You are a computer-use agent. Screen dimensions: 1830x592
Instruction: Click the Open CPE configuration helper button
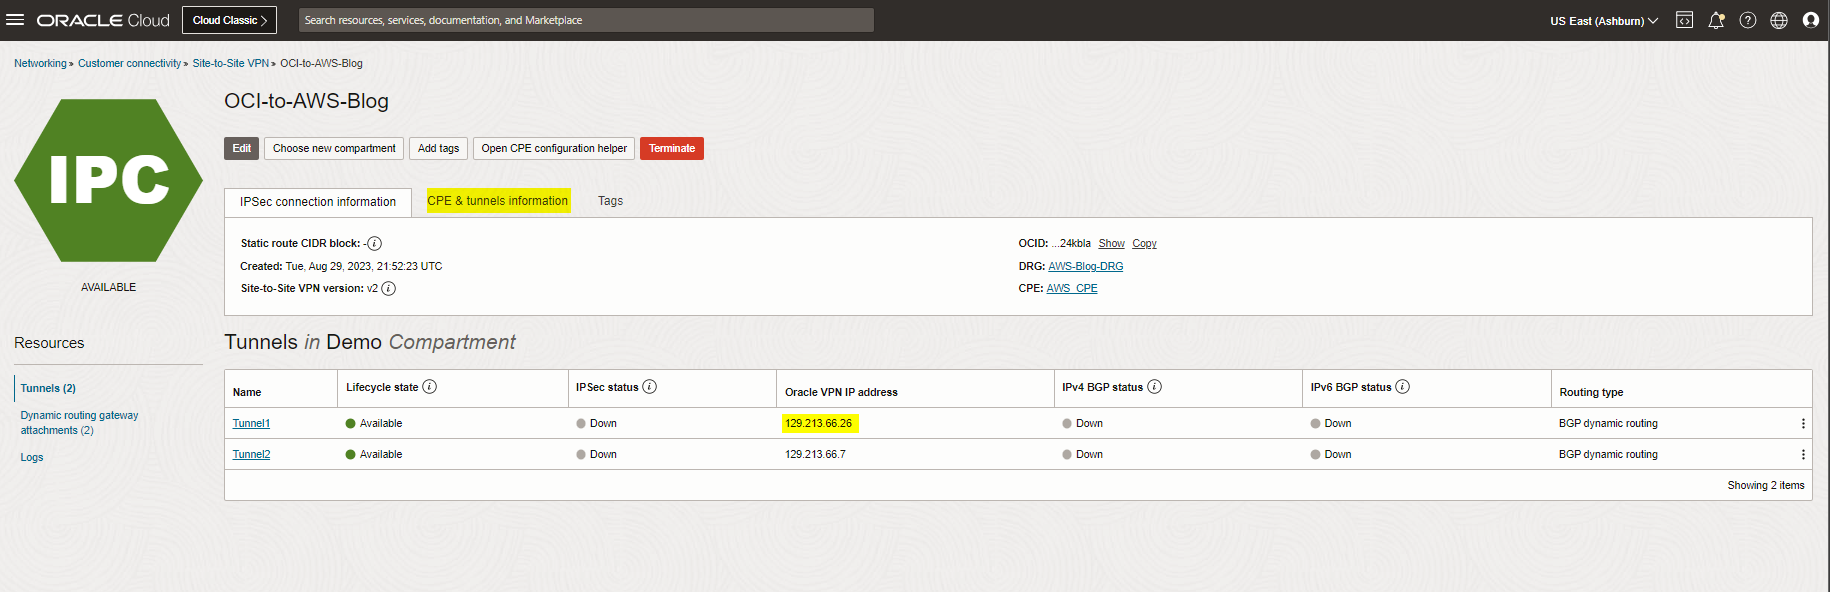tap(553, 149)
